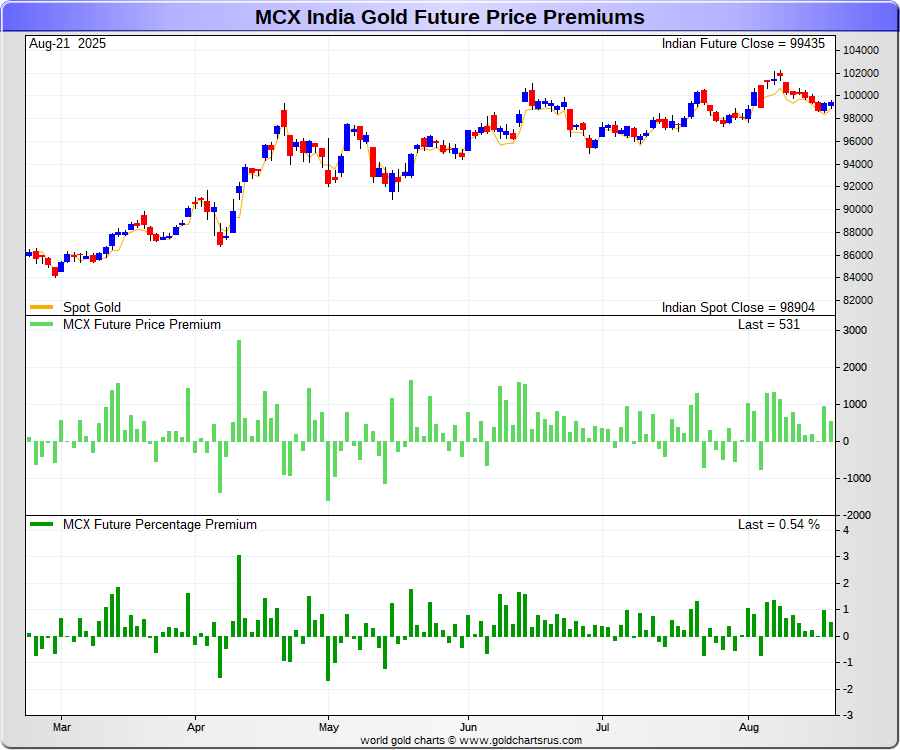Click the '4' percentage axis label
Viewport: 900px width, 750px height.
(845, 530)
